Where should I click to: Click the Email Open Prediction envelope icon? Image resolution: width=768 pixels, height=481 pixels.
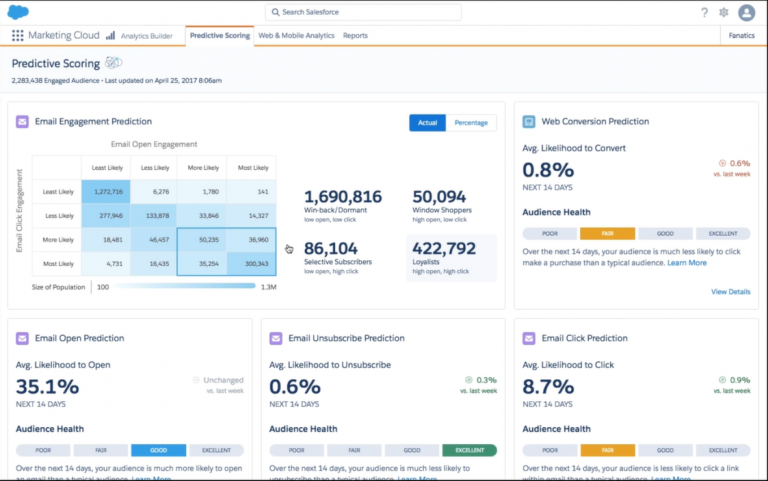coord(22,338)
